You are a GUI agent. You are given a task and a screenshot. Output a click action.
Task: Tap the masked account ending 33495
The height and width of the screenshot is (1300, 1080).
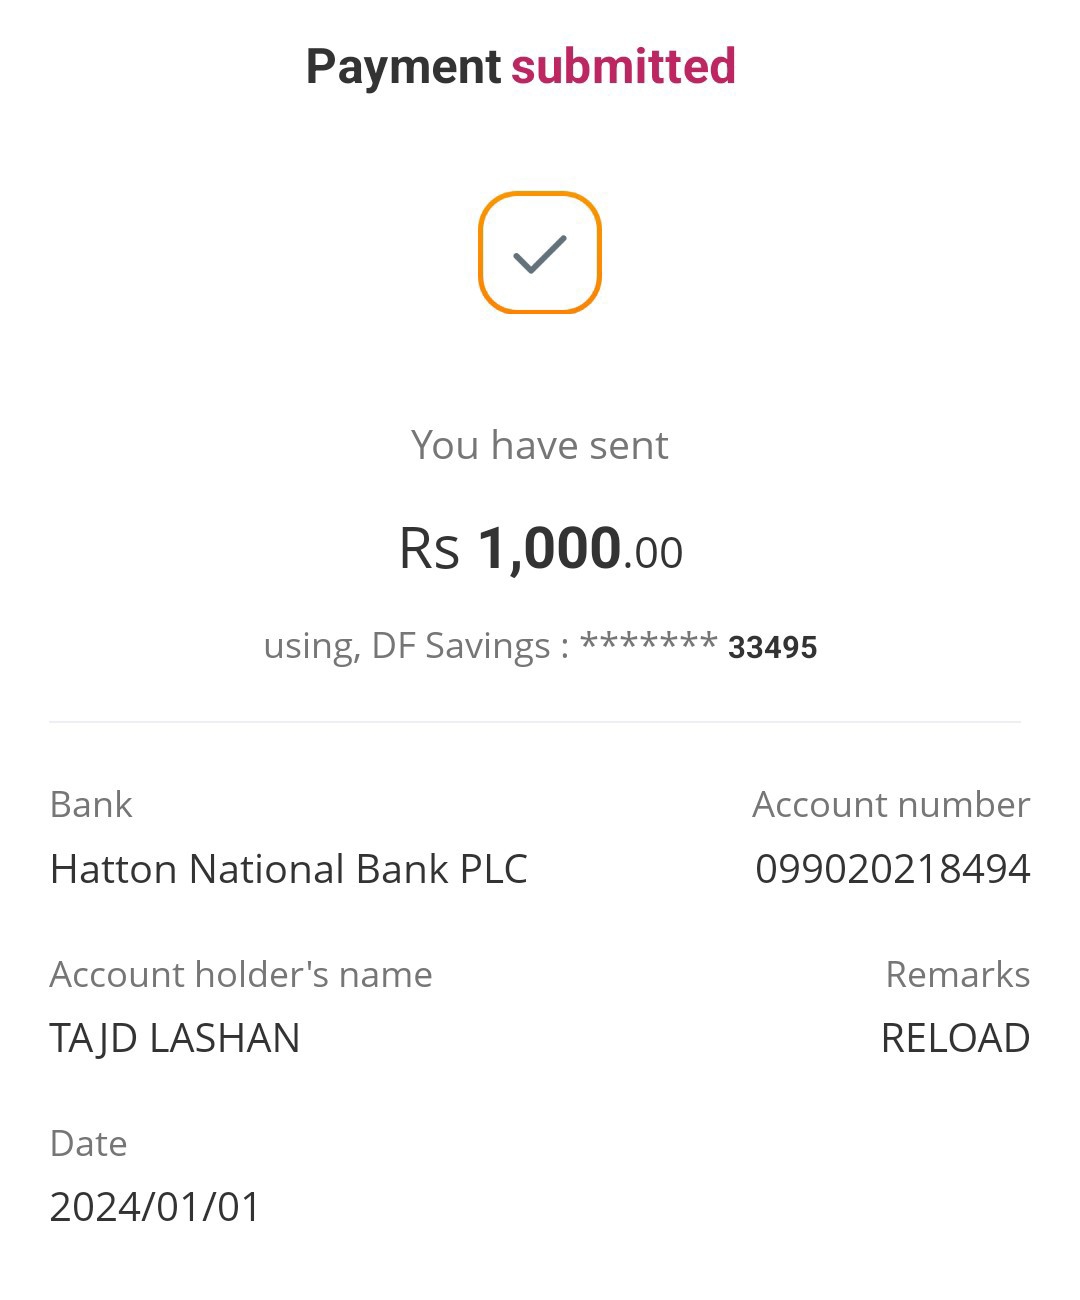pos(772,648)
